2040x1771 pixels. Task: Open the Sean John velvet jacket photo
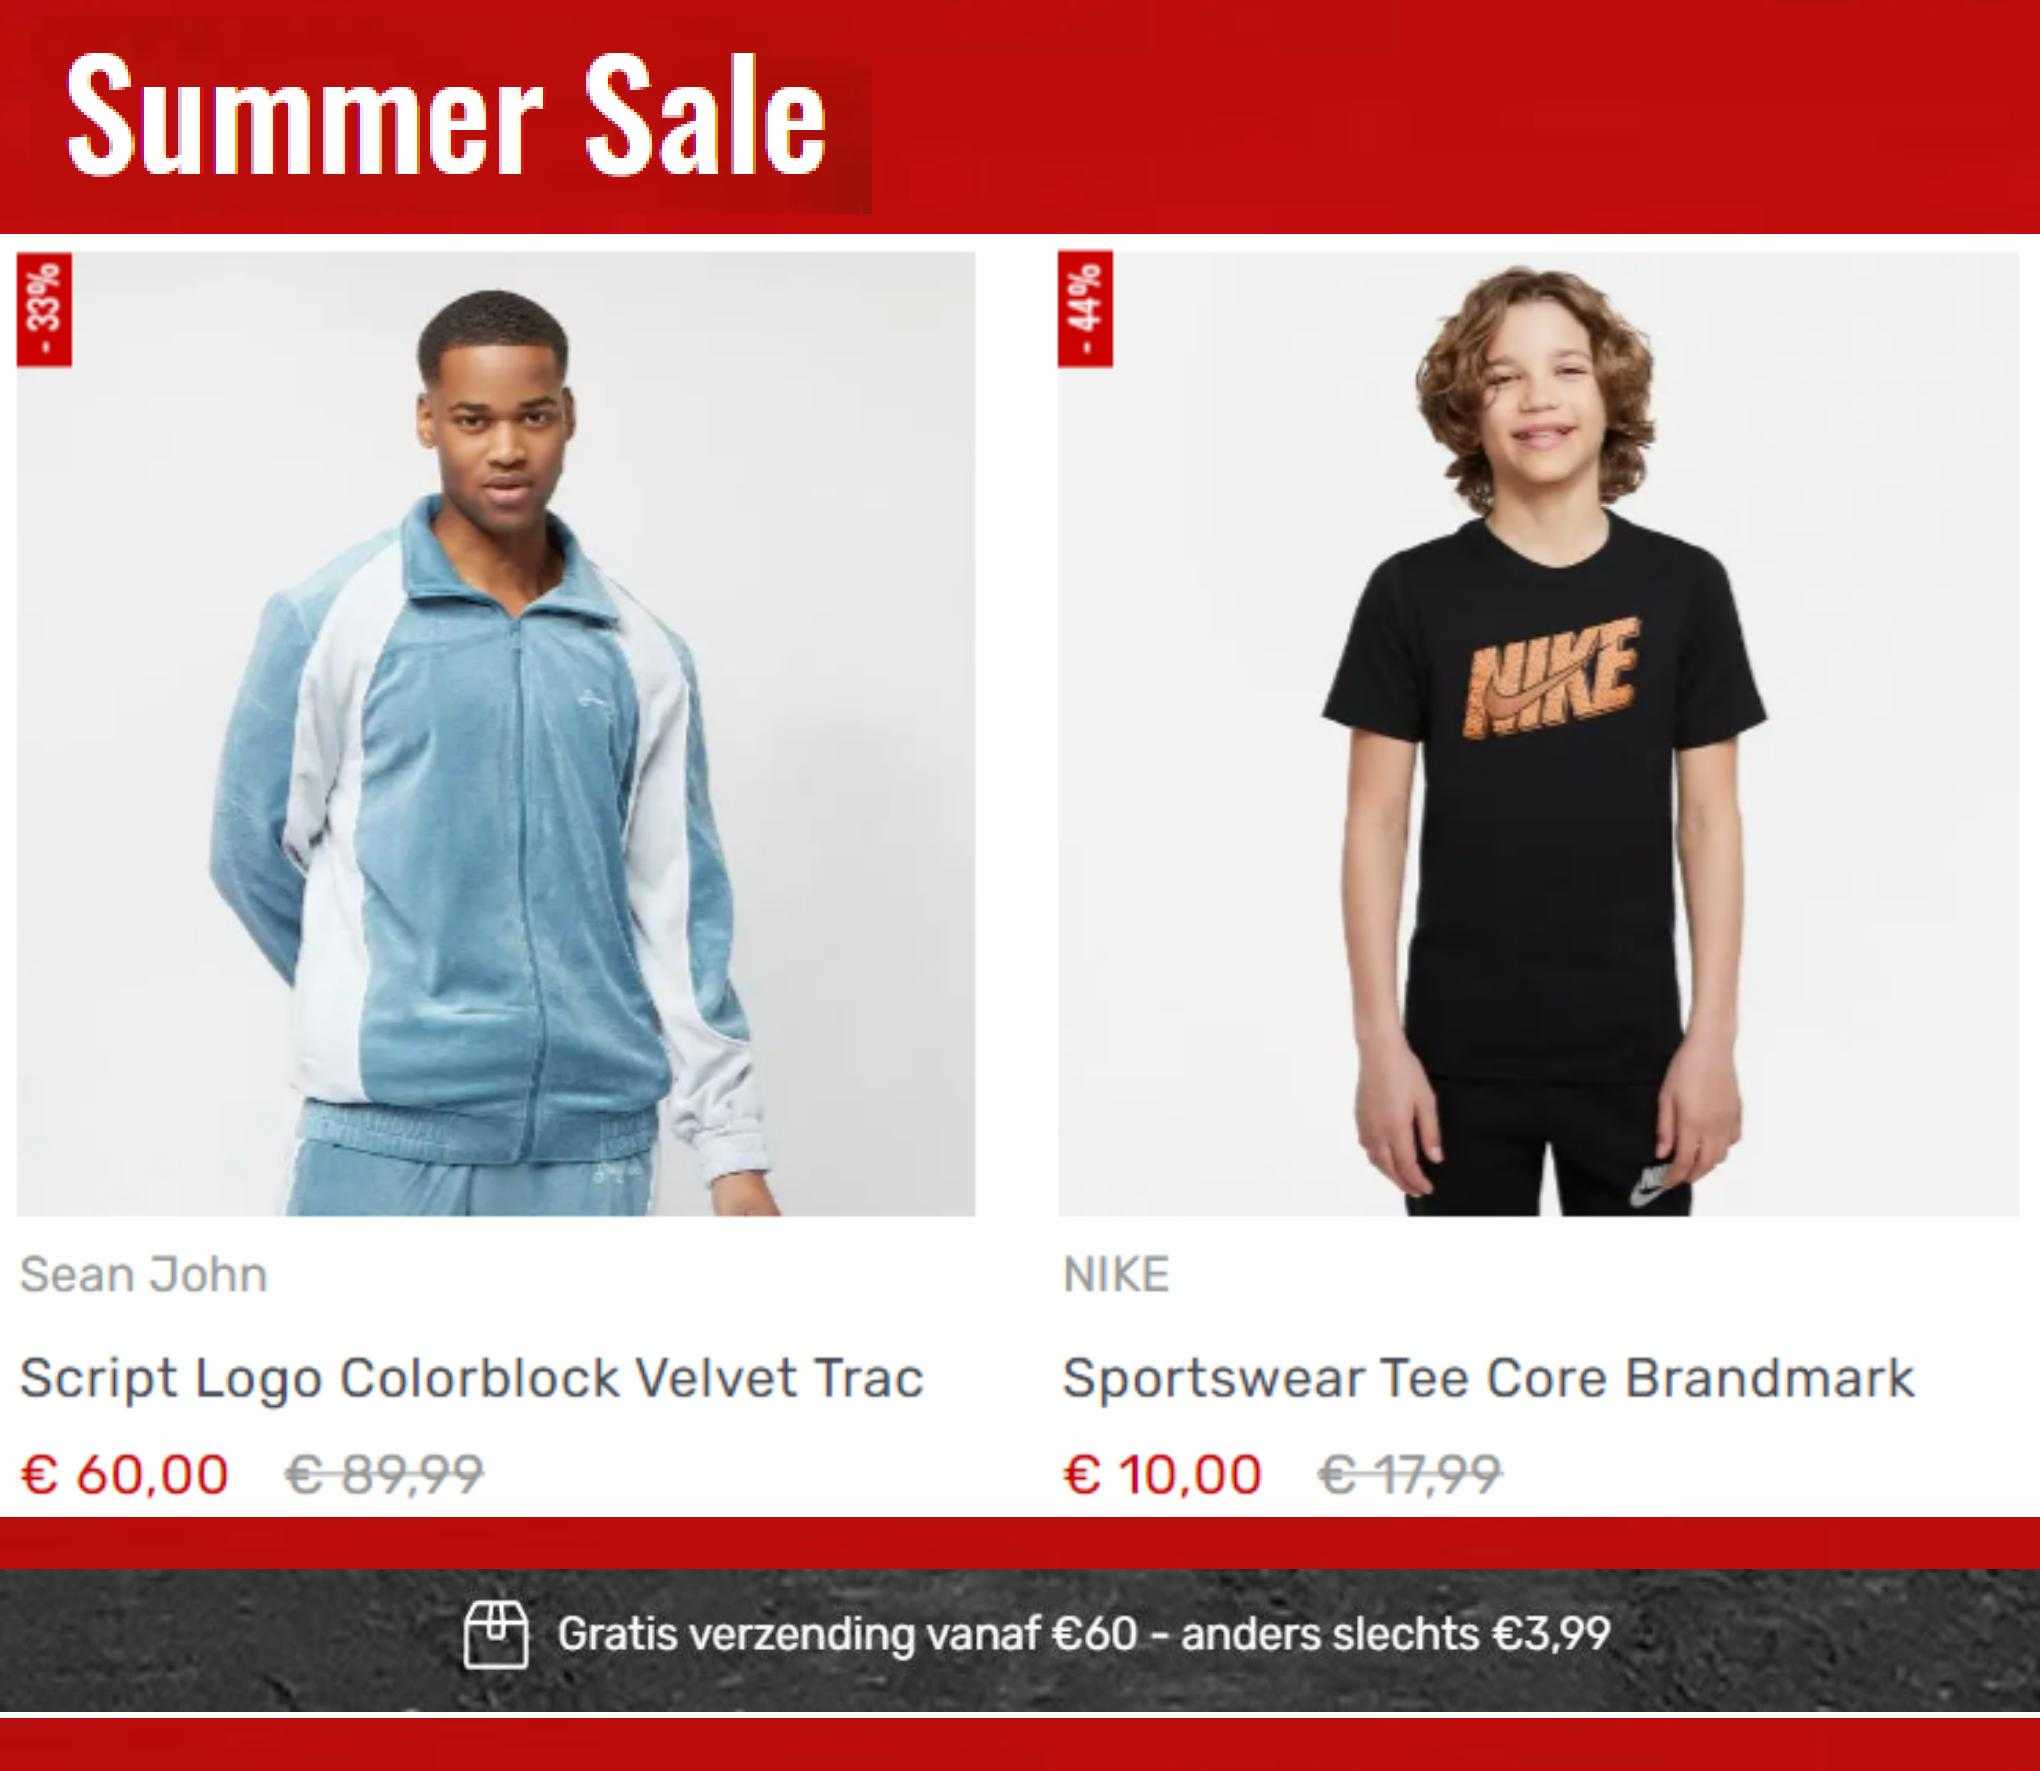pyautogui.click(x=496, y=734)
